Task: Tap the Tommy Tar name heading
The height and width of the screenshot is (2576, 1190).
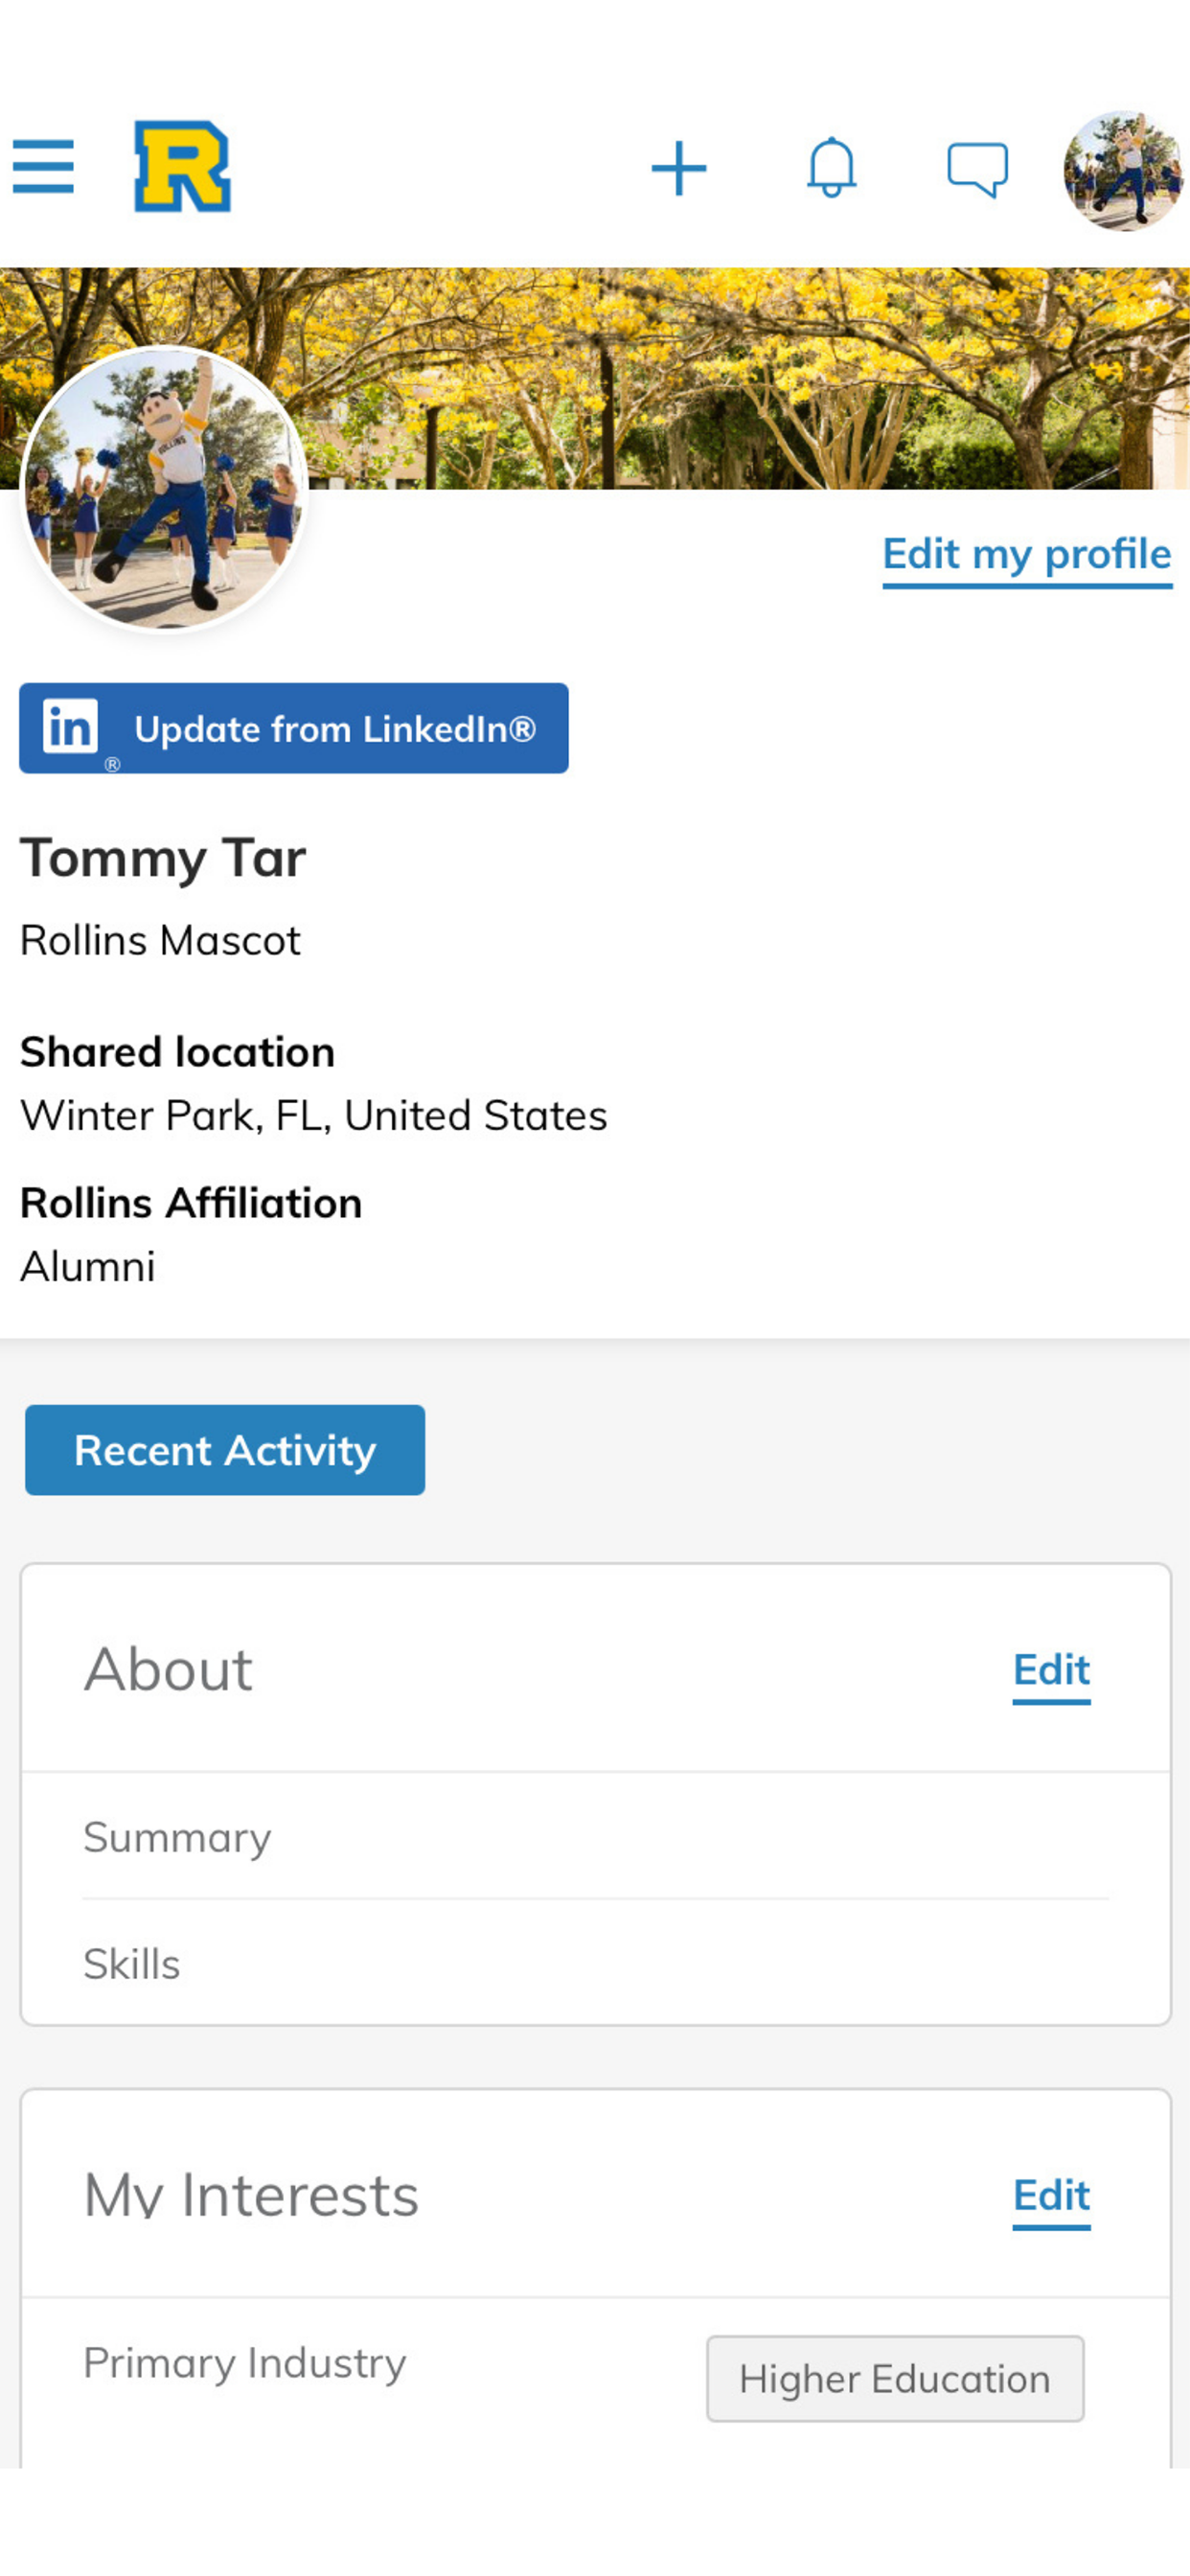Action: click(x=163, y=858)
